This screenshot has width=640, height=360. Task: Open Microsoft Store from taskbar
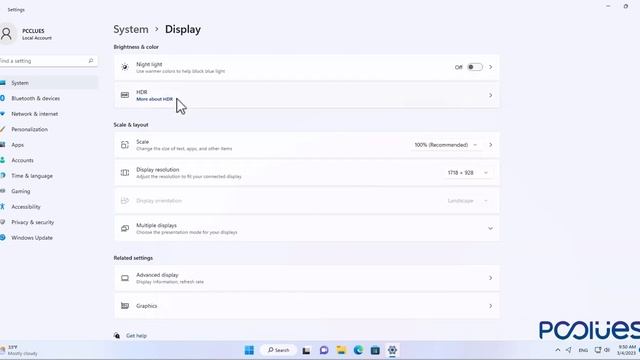click(375, 350)
